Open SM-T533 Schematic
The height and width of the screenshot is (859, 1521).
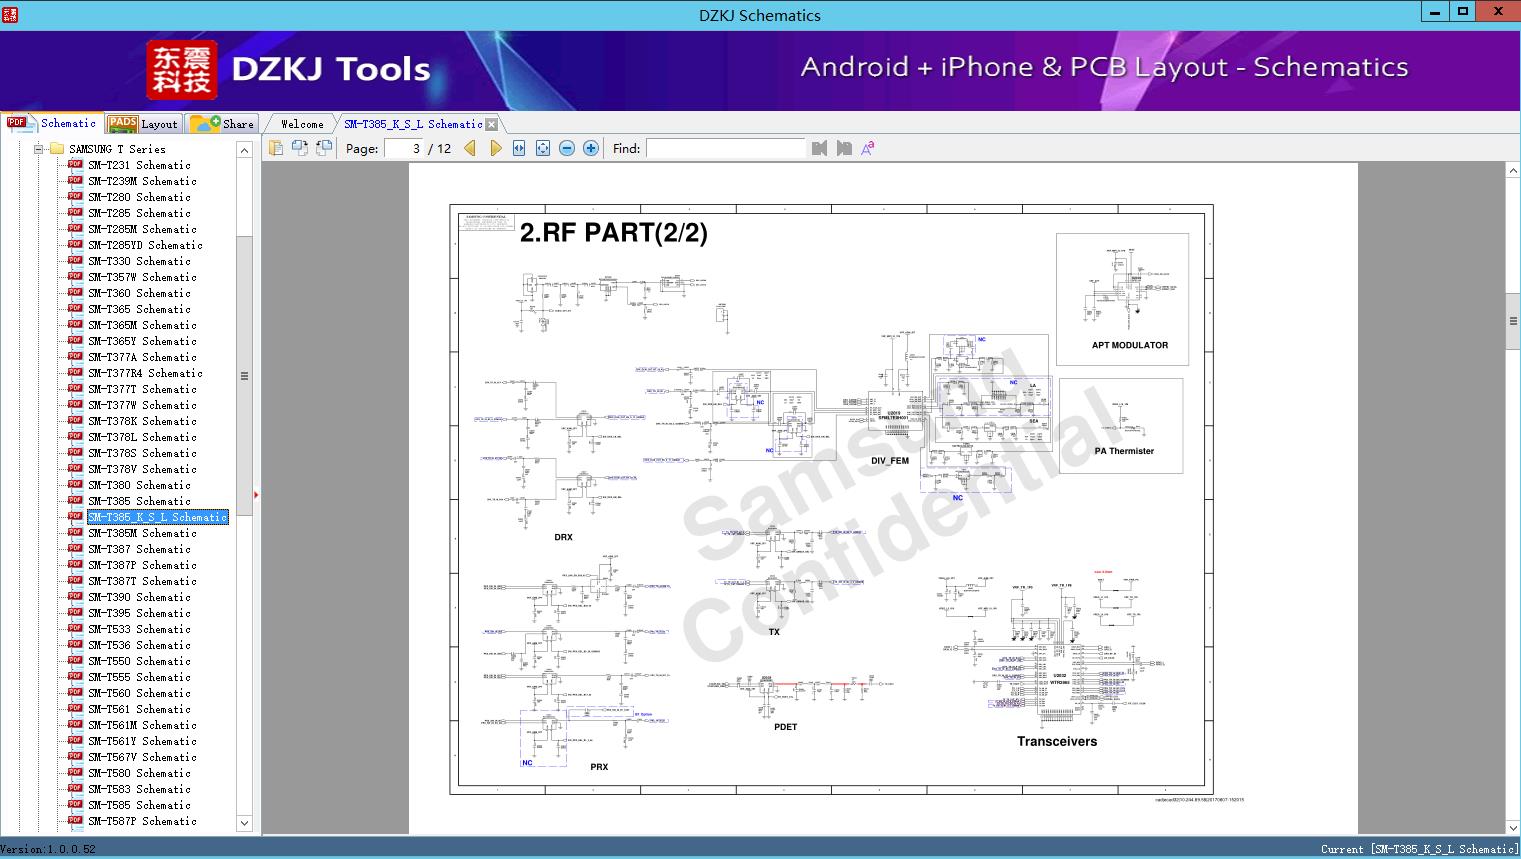click(139, 629)
